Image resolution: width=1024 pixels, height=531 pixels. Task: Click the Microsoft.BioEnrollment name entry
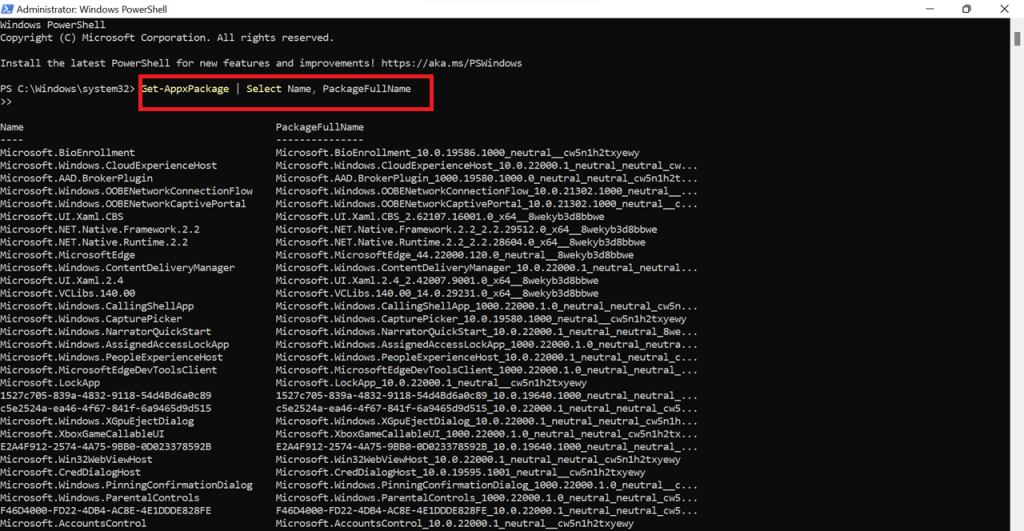pos(68,152)
